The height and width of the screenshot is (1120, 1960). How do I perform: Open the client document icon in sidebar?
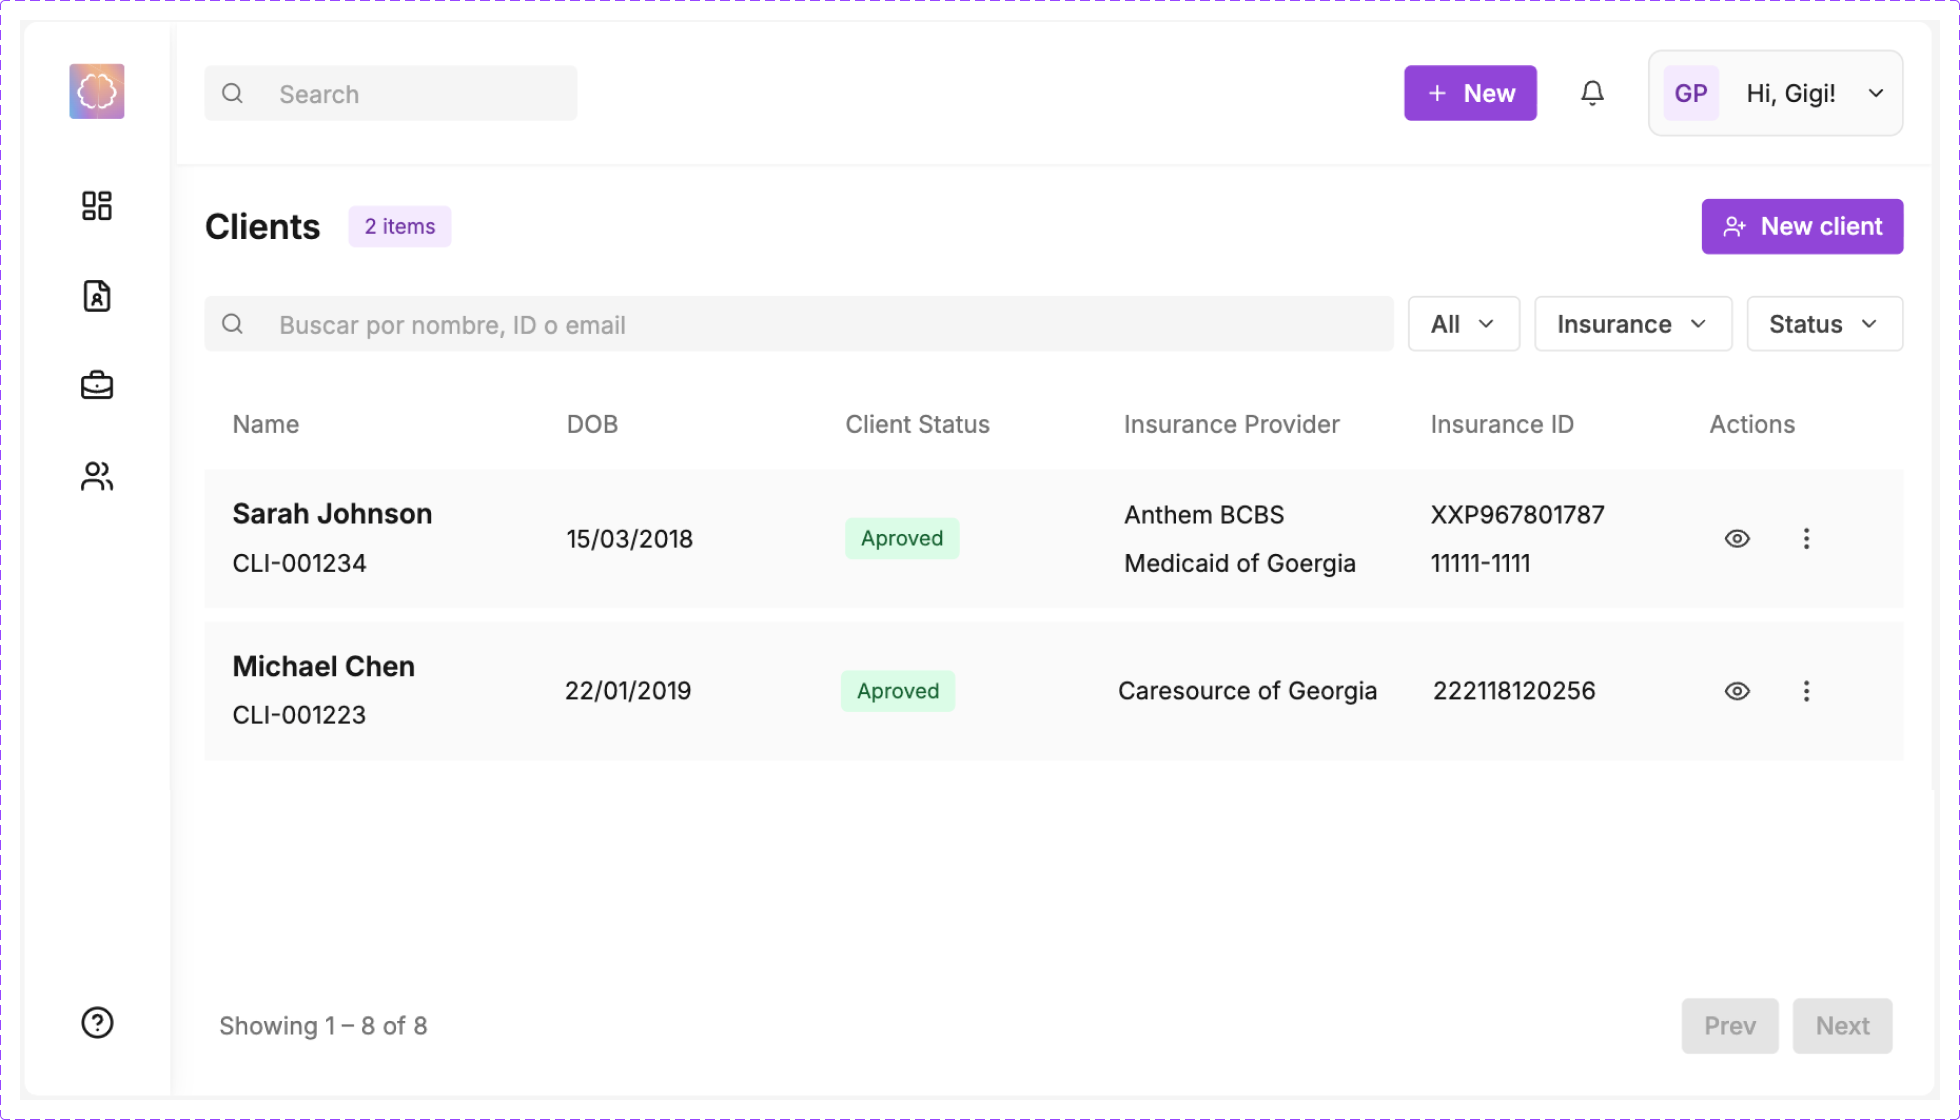[97, 296]
